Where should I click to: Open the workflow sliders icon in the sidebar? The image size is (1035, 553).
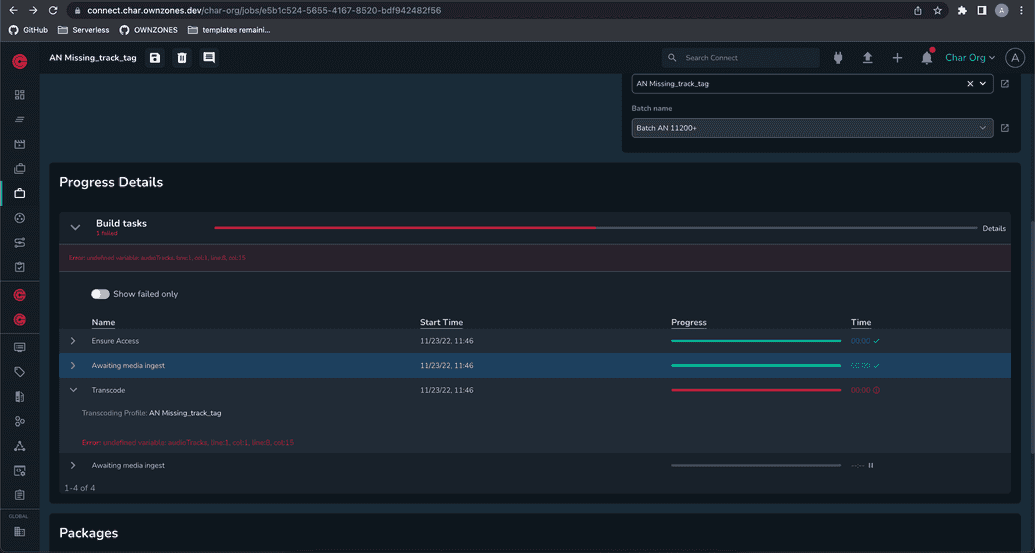20,243
